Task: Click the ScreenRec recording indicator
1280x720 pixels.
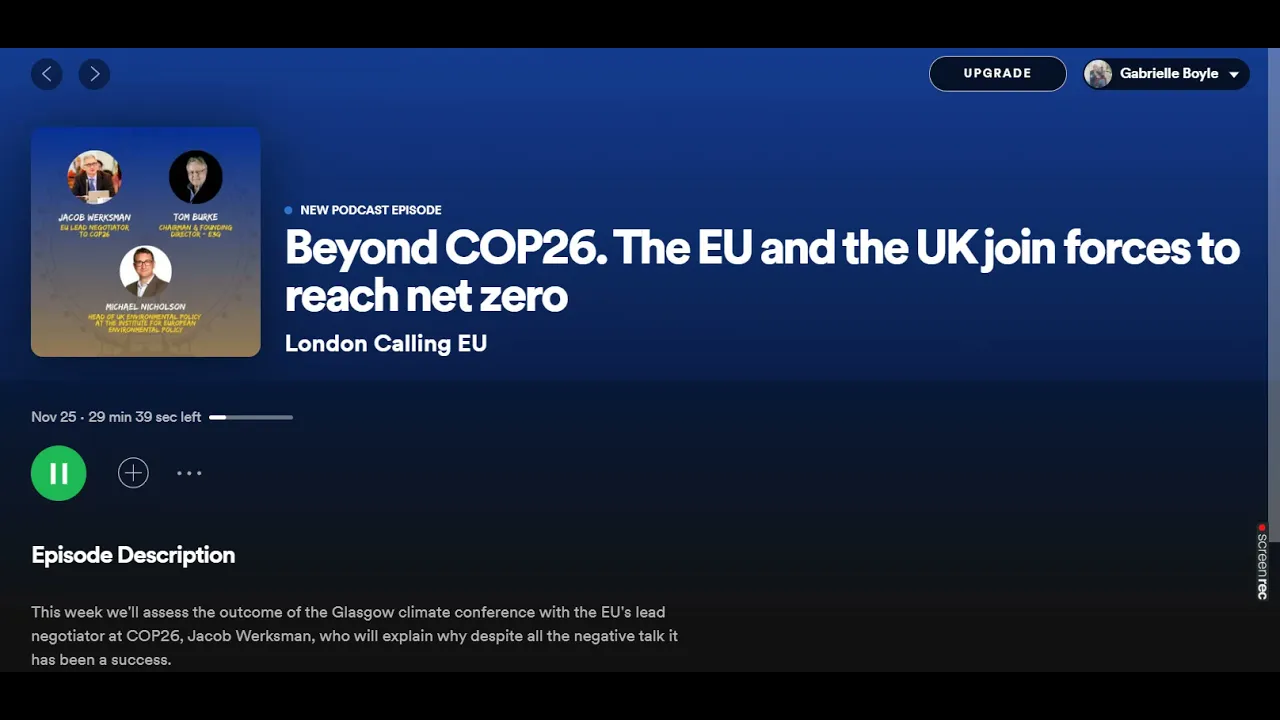Action: 1262,561
